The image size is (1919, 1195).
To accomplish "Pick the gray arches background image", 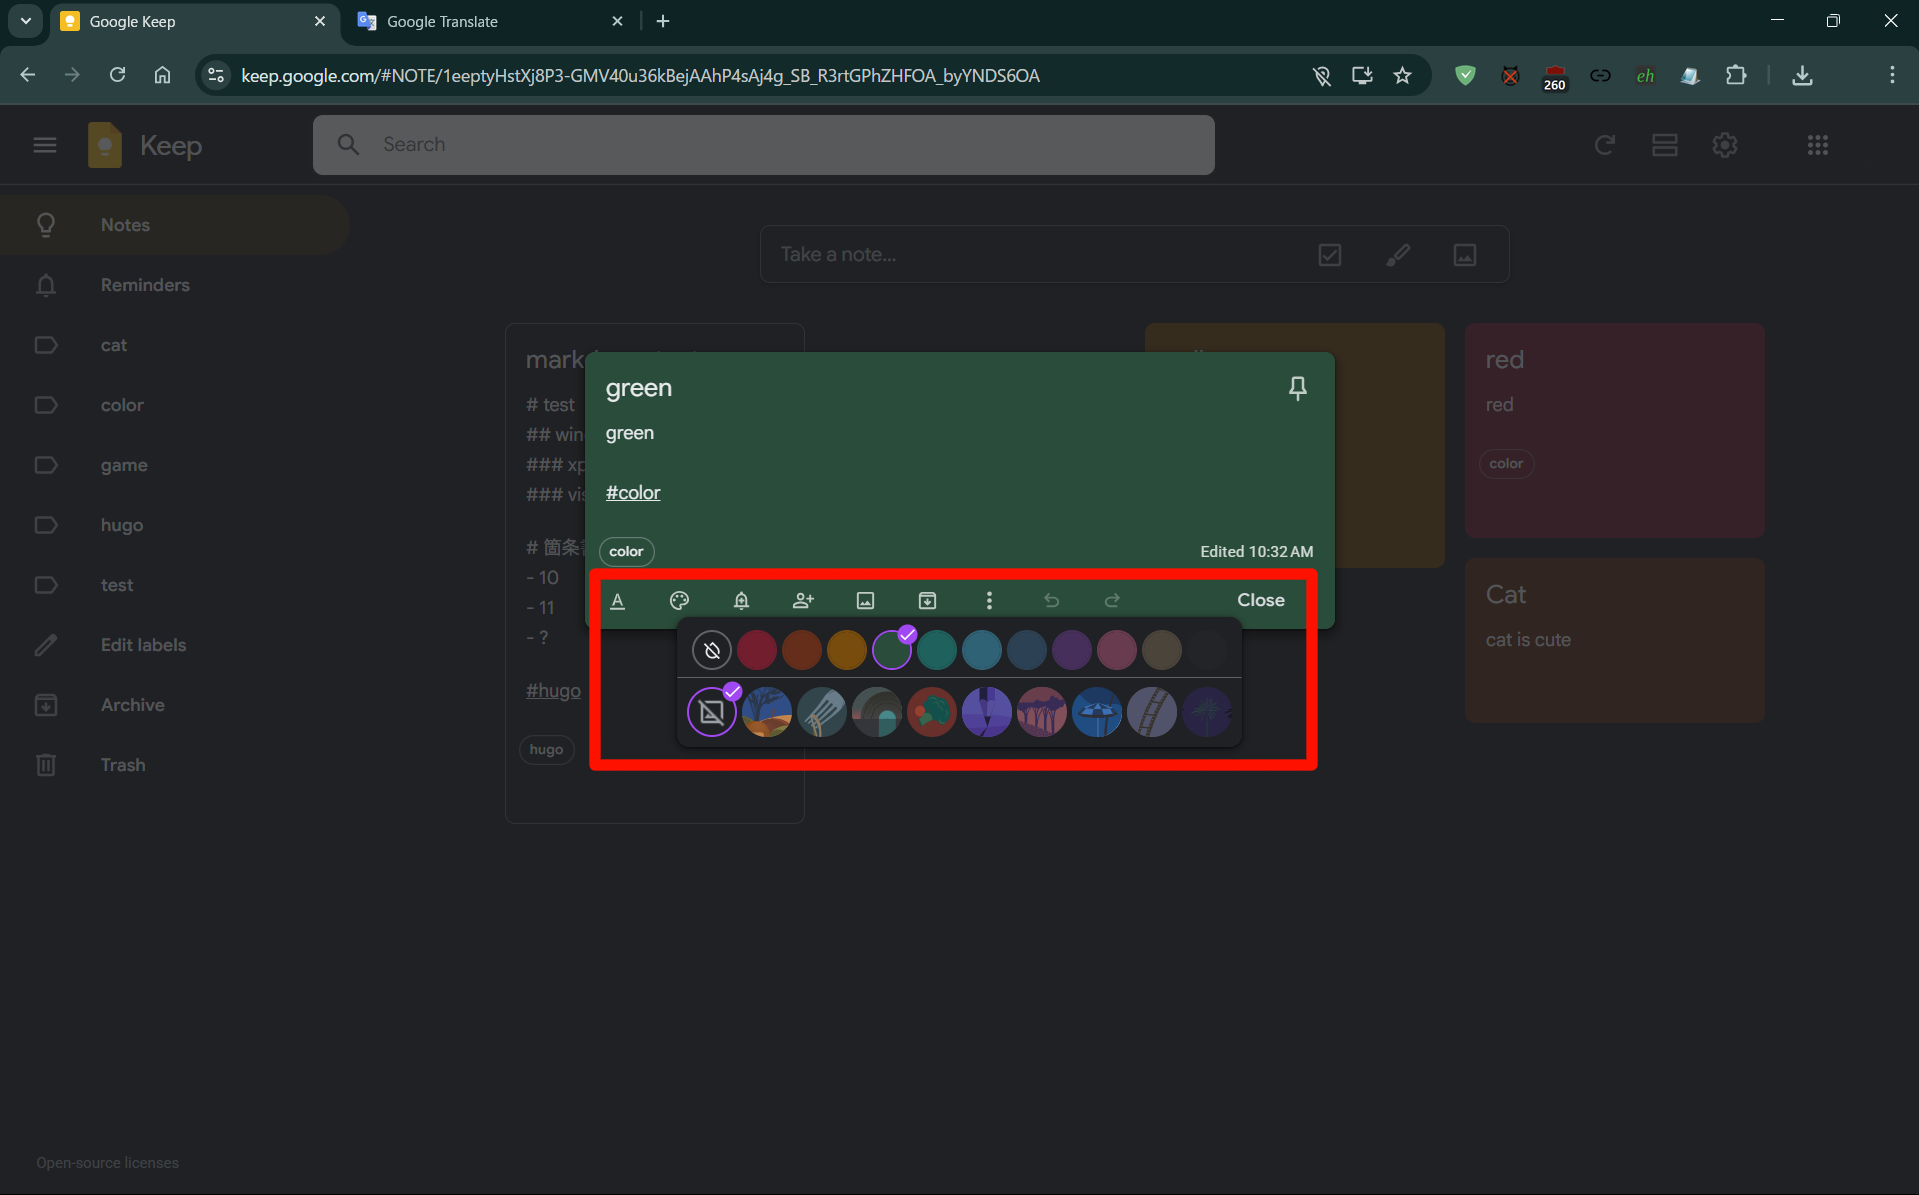I will (877, 712).
